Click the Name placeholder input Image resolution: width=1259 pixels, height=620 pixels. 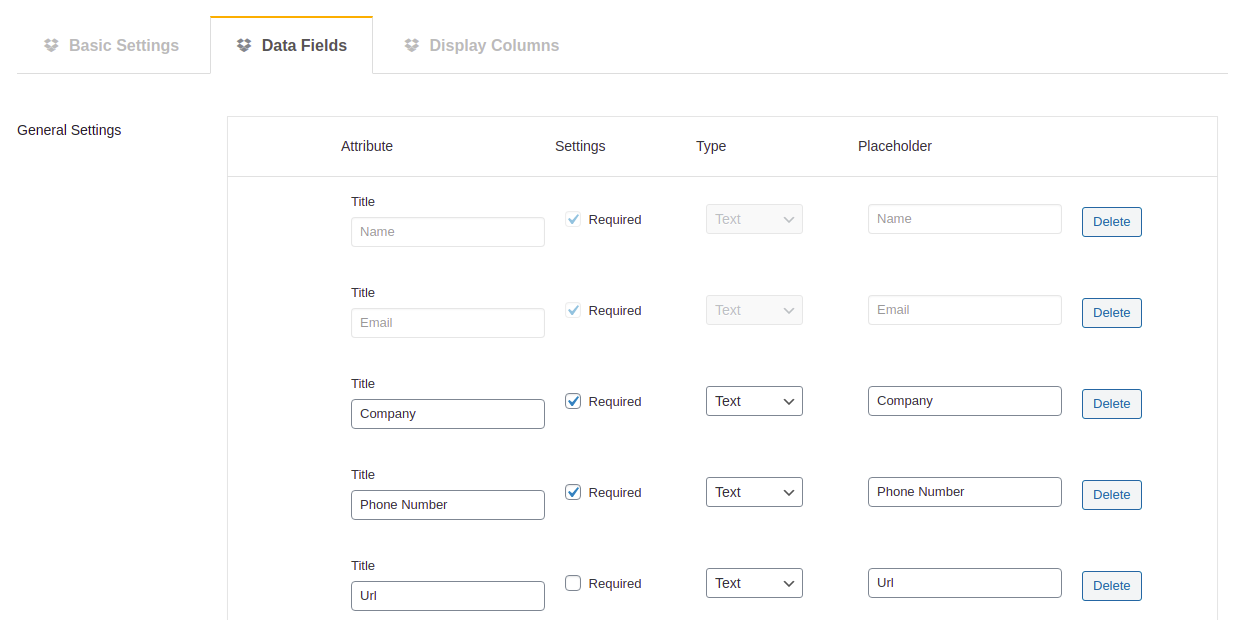965,219
